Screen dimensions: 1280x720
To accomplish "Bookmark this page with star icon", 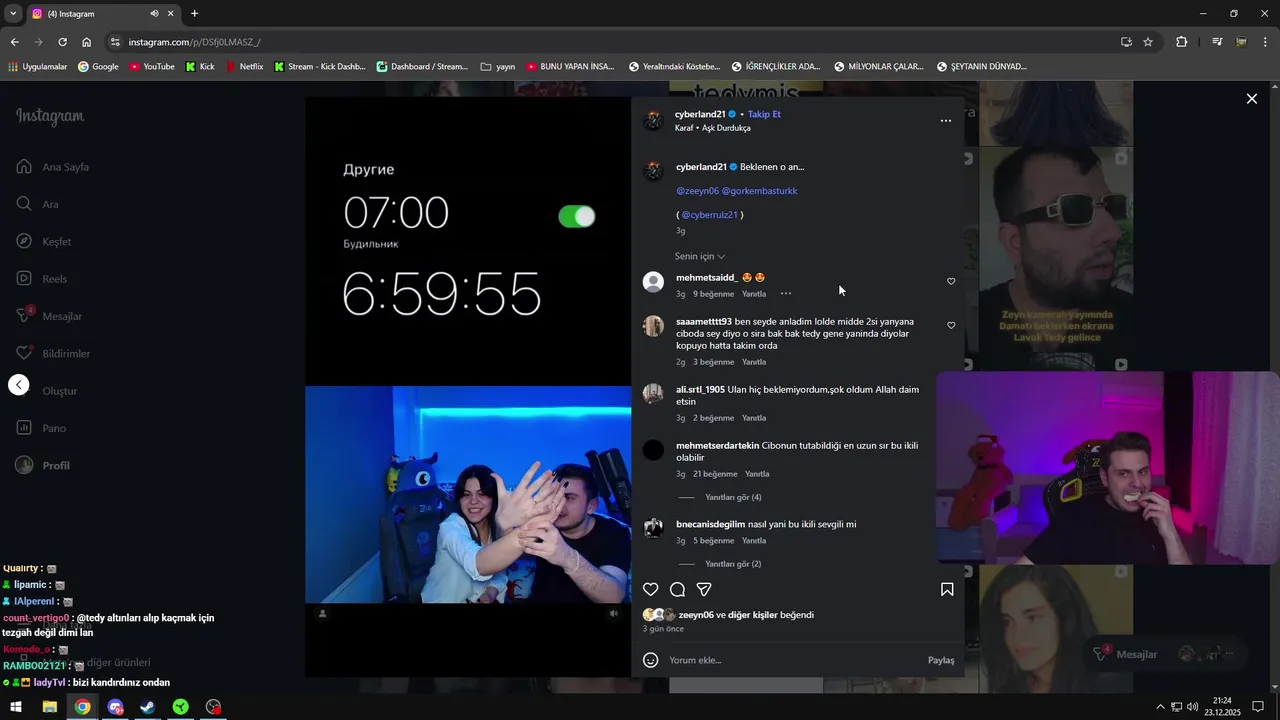I will [1148, 42].
